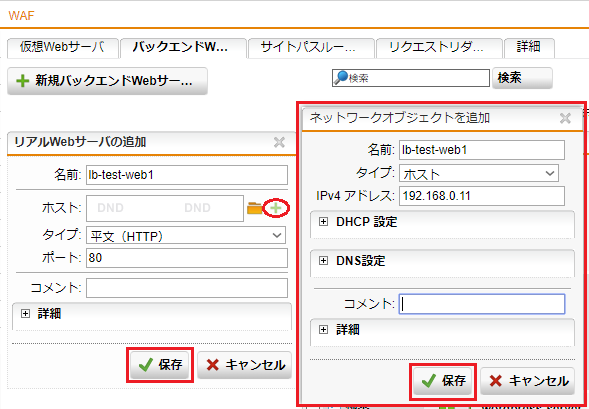
Task: Switch to the サイトパスルー... tab
Action: click(310, 48)
